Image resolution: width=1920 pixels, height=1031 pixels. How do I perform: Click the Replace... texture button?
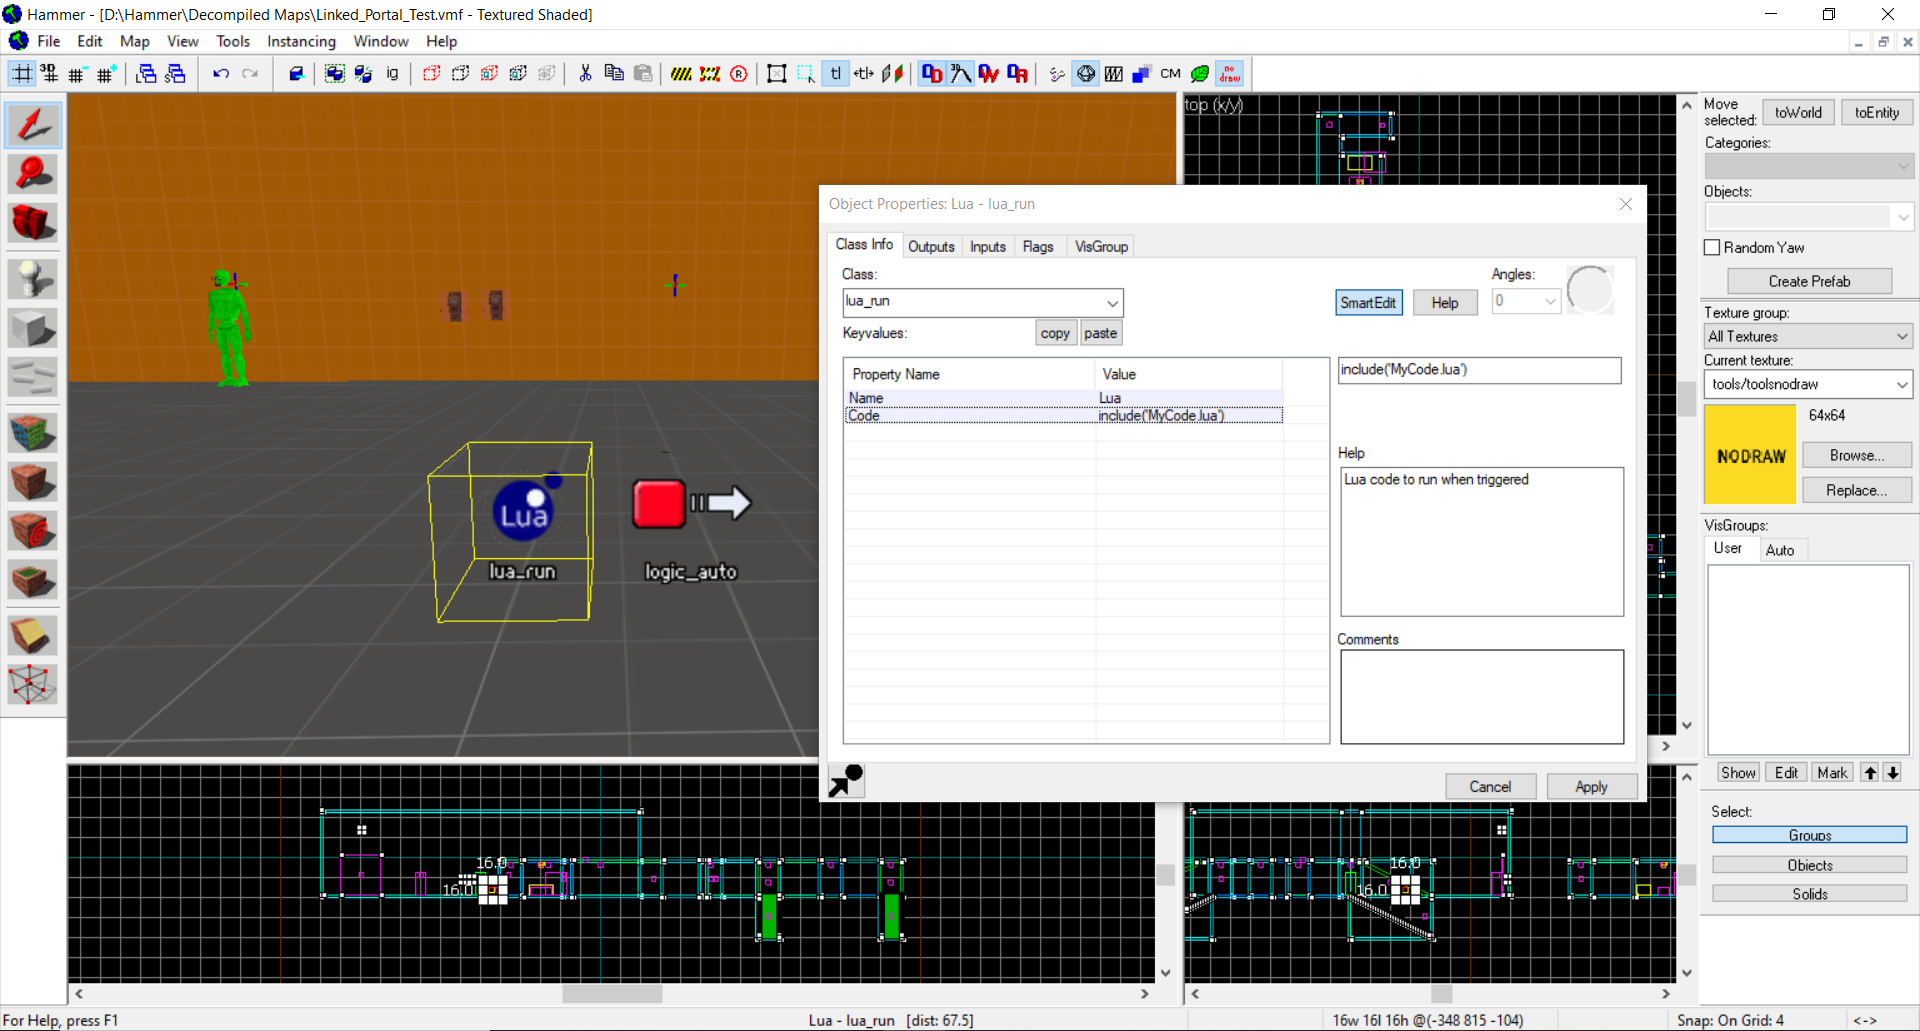click(x=1857, y=490)
